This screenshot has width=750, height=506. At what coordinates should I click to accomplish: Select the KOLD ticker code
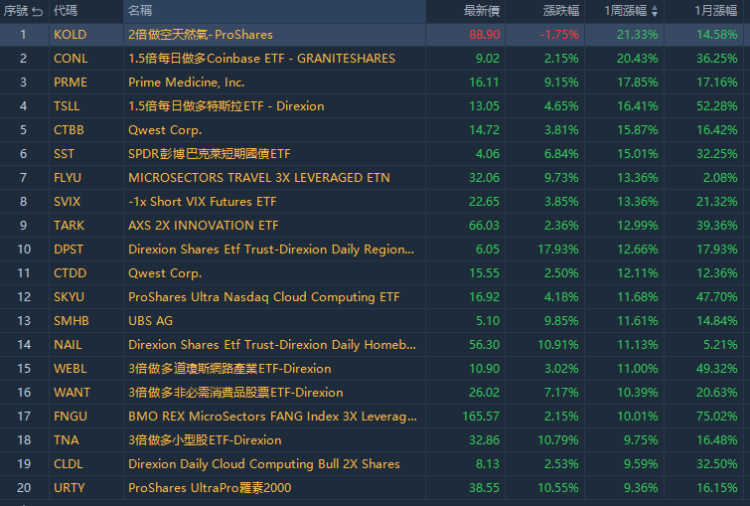point(70,35)
